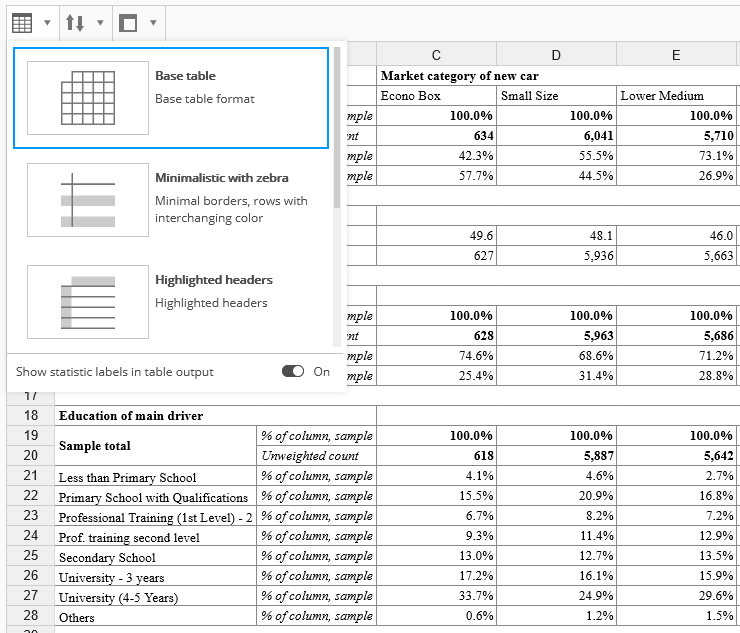Select column C header
Image resolution: width=740 pixels, height=633 pixels.
(436, 55)
